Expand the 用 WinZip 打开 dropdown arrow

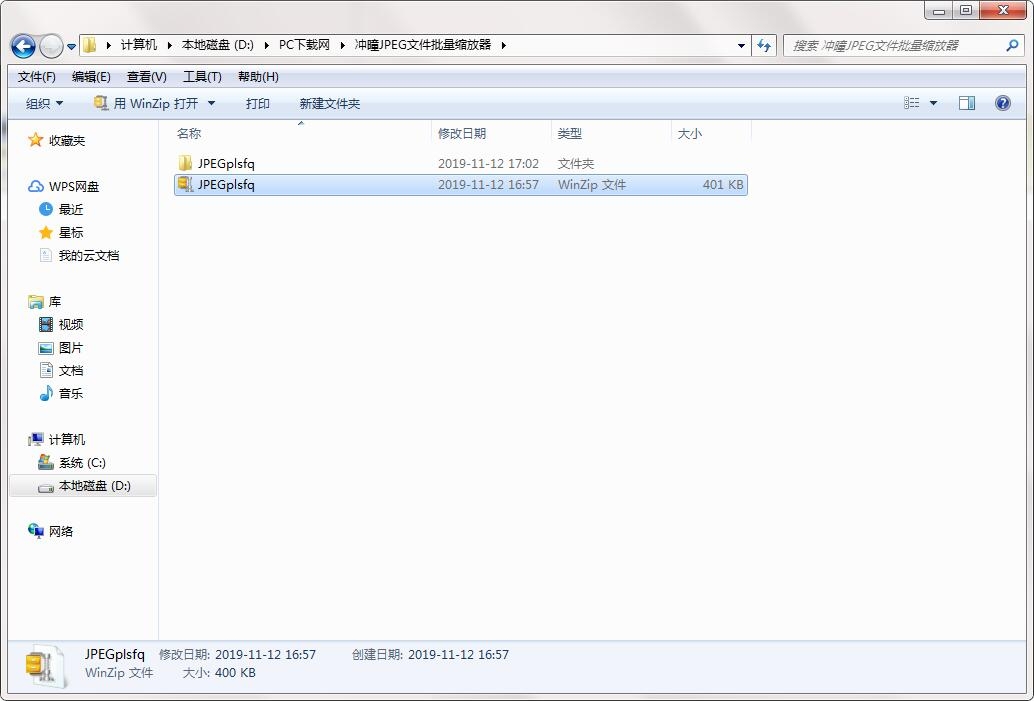pyautogui.click(x=211, y=103)
